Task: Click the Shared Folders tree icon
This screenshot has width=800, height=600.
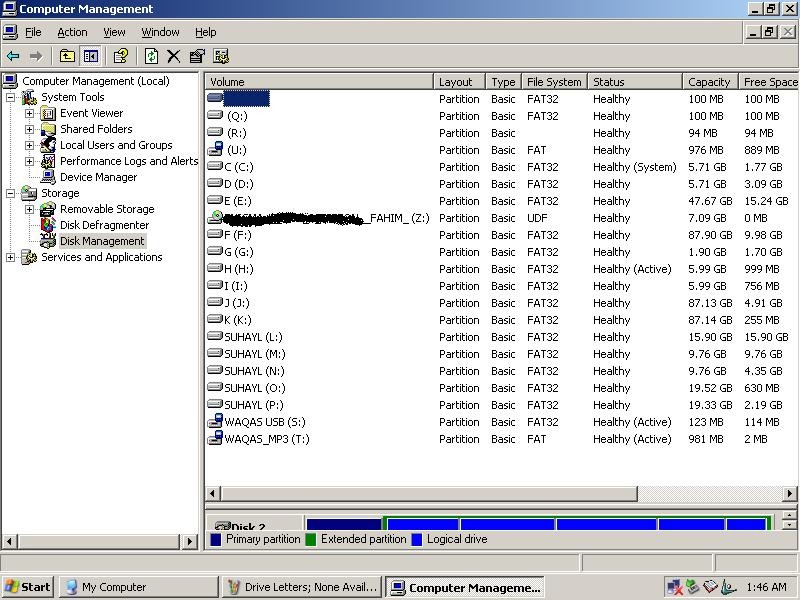Action: 48,129
